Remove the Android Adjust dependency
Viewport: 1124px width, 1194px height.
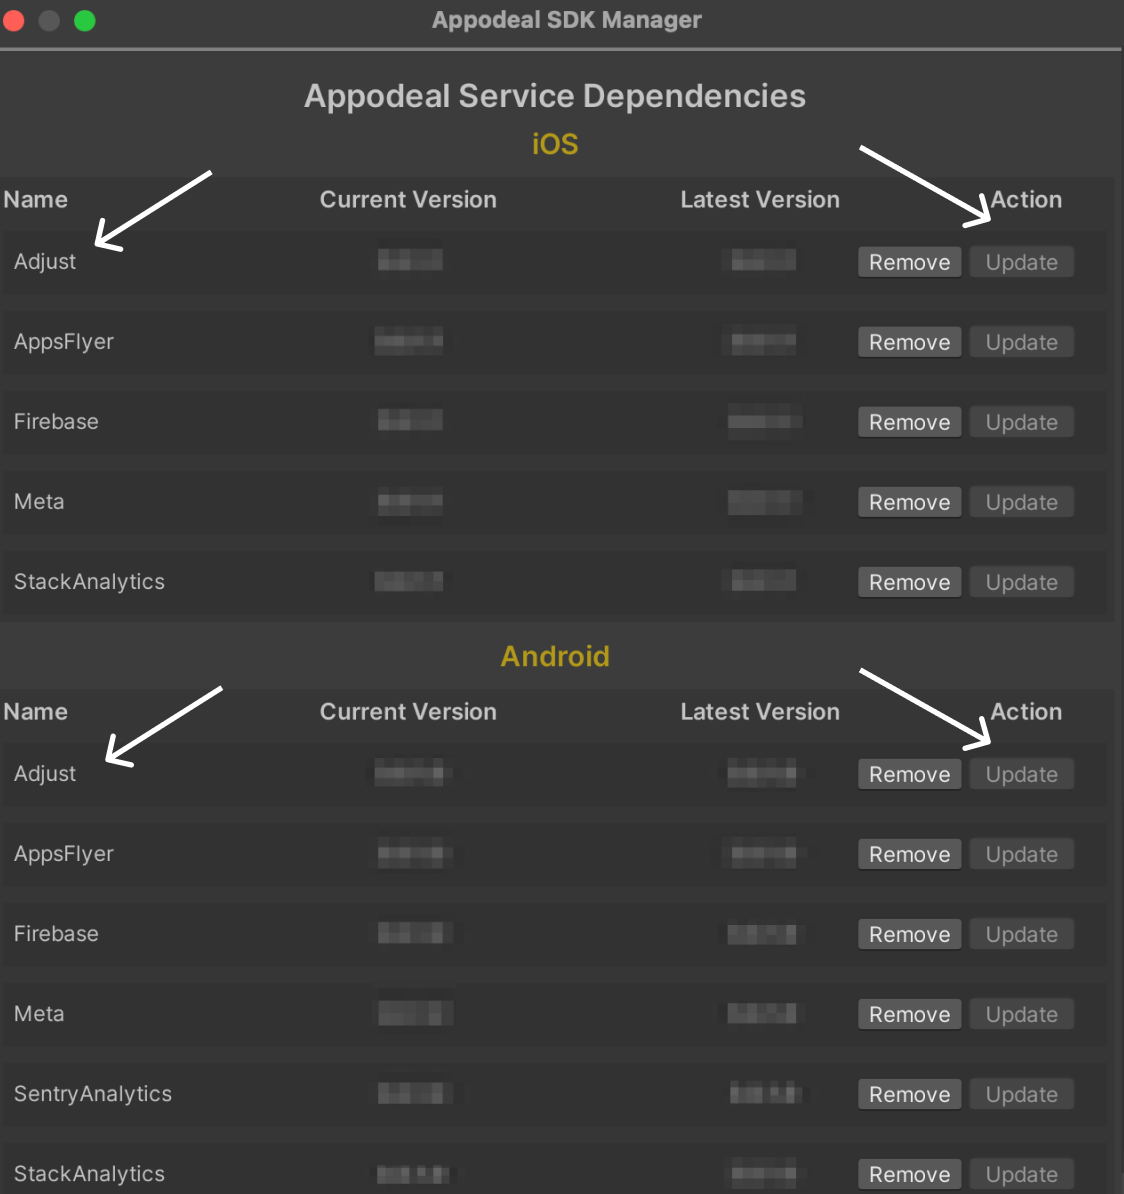point(909,774)
